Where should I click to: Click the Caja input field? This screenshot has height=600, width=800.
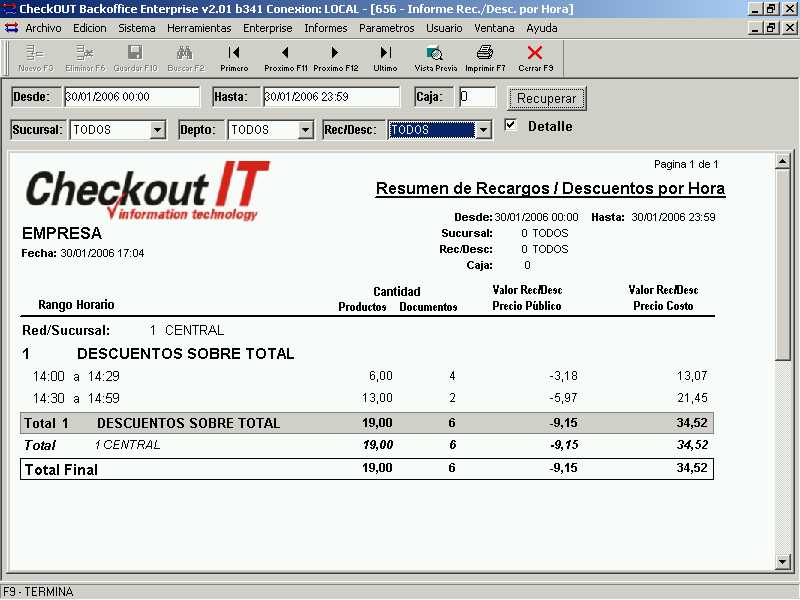click(477, 97)
